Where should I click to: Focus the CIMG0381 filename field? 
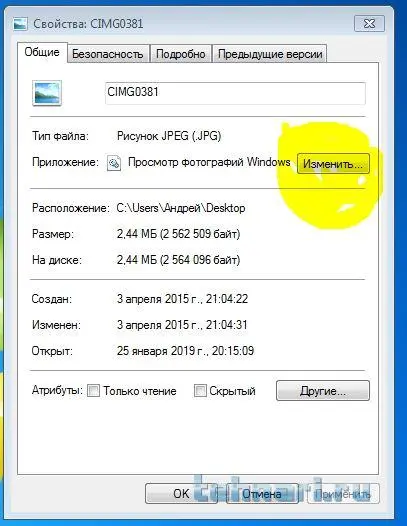[x=235, y=93]
